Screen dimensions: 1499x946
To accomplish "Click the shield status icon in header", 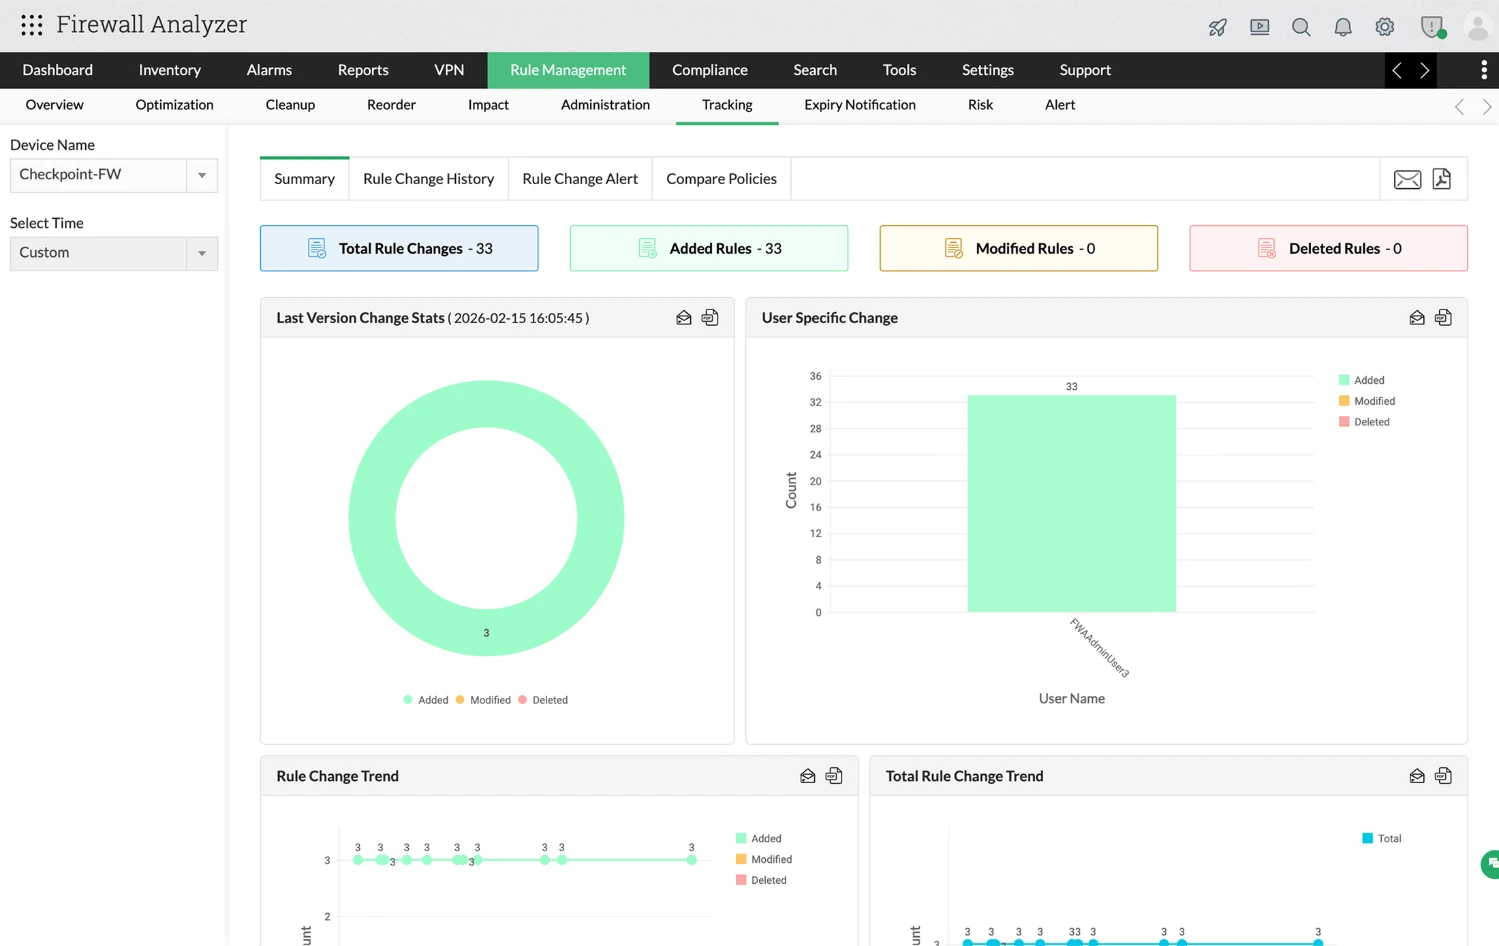I will pos(1433,27).
